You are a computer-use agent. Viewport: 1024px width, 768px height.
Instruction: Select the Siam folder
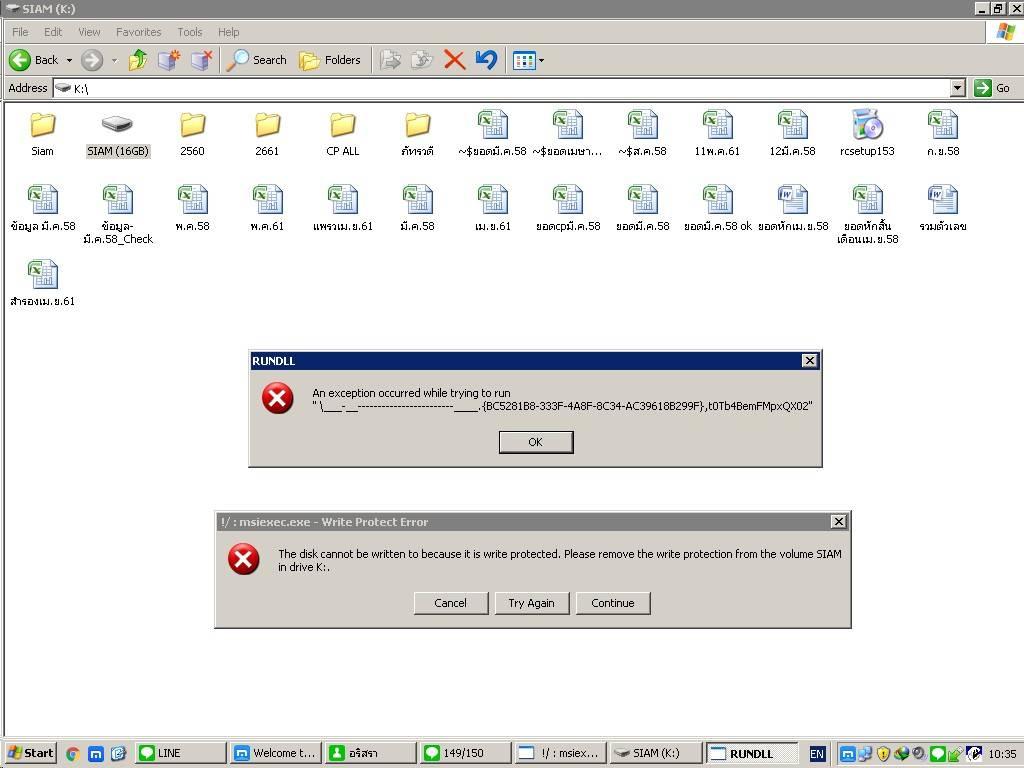42,134
